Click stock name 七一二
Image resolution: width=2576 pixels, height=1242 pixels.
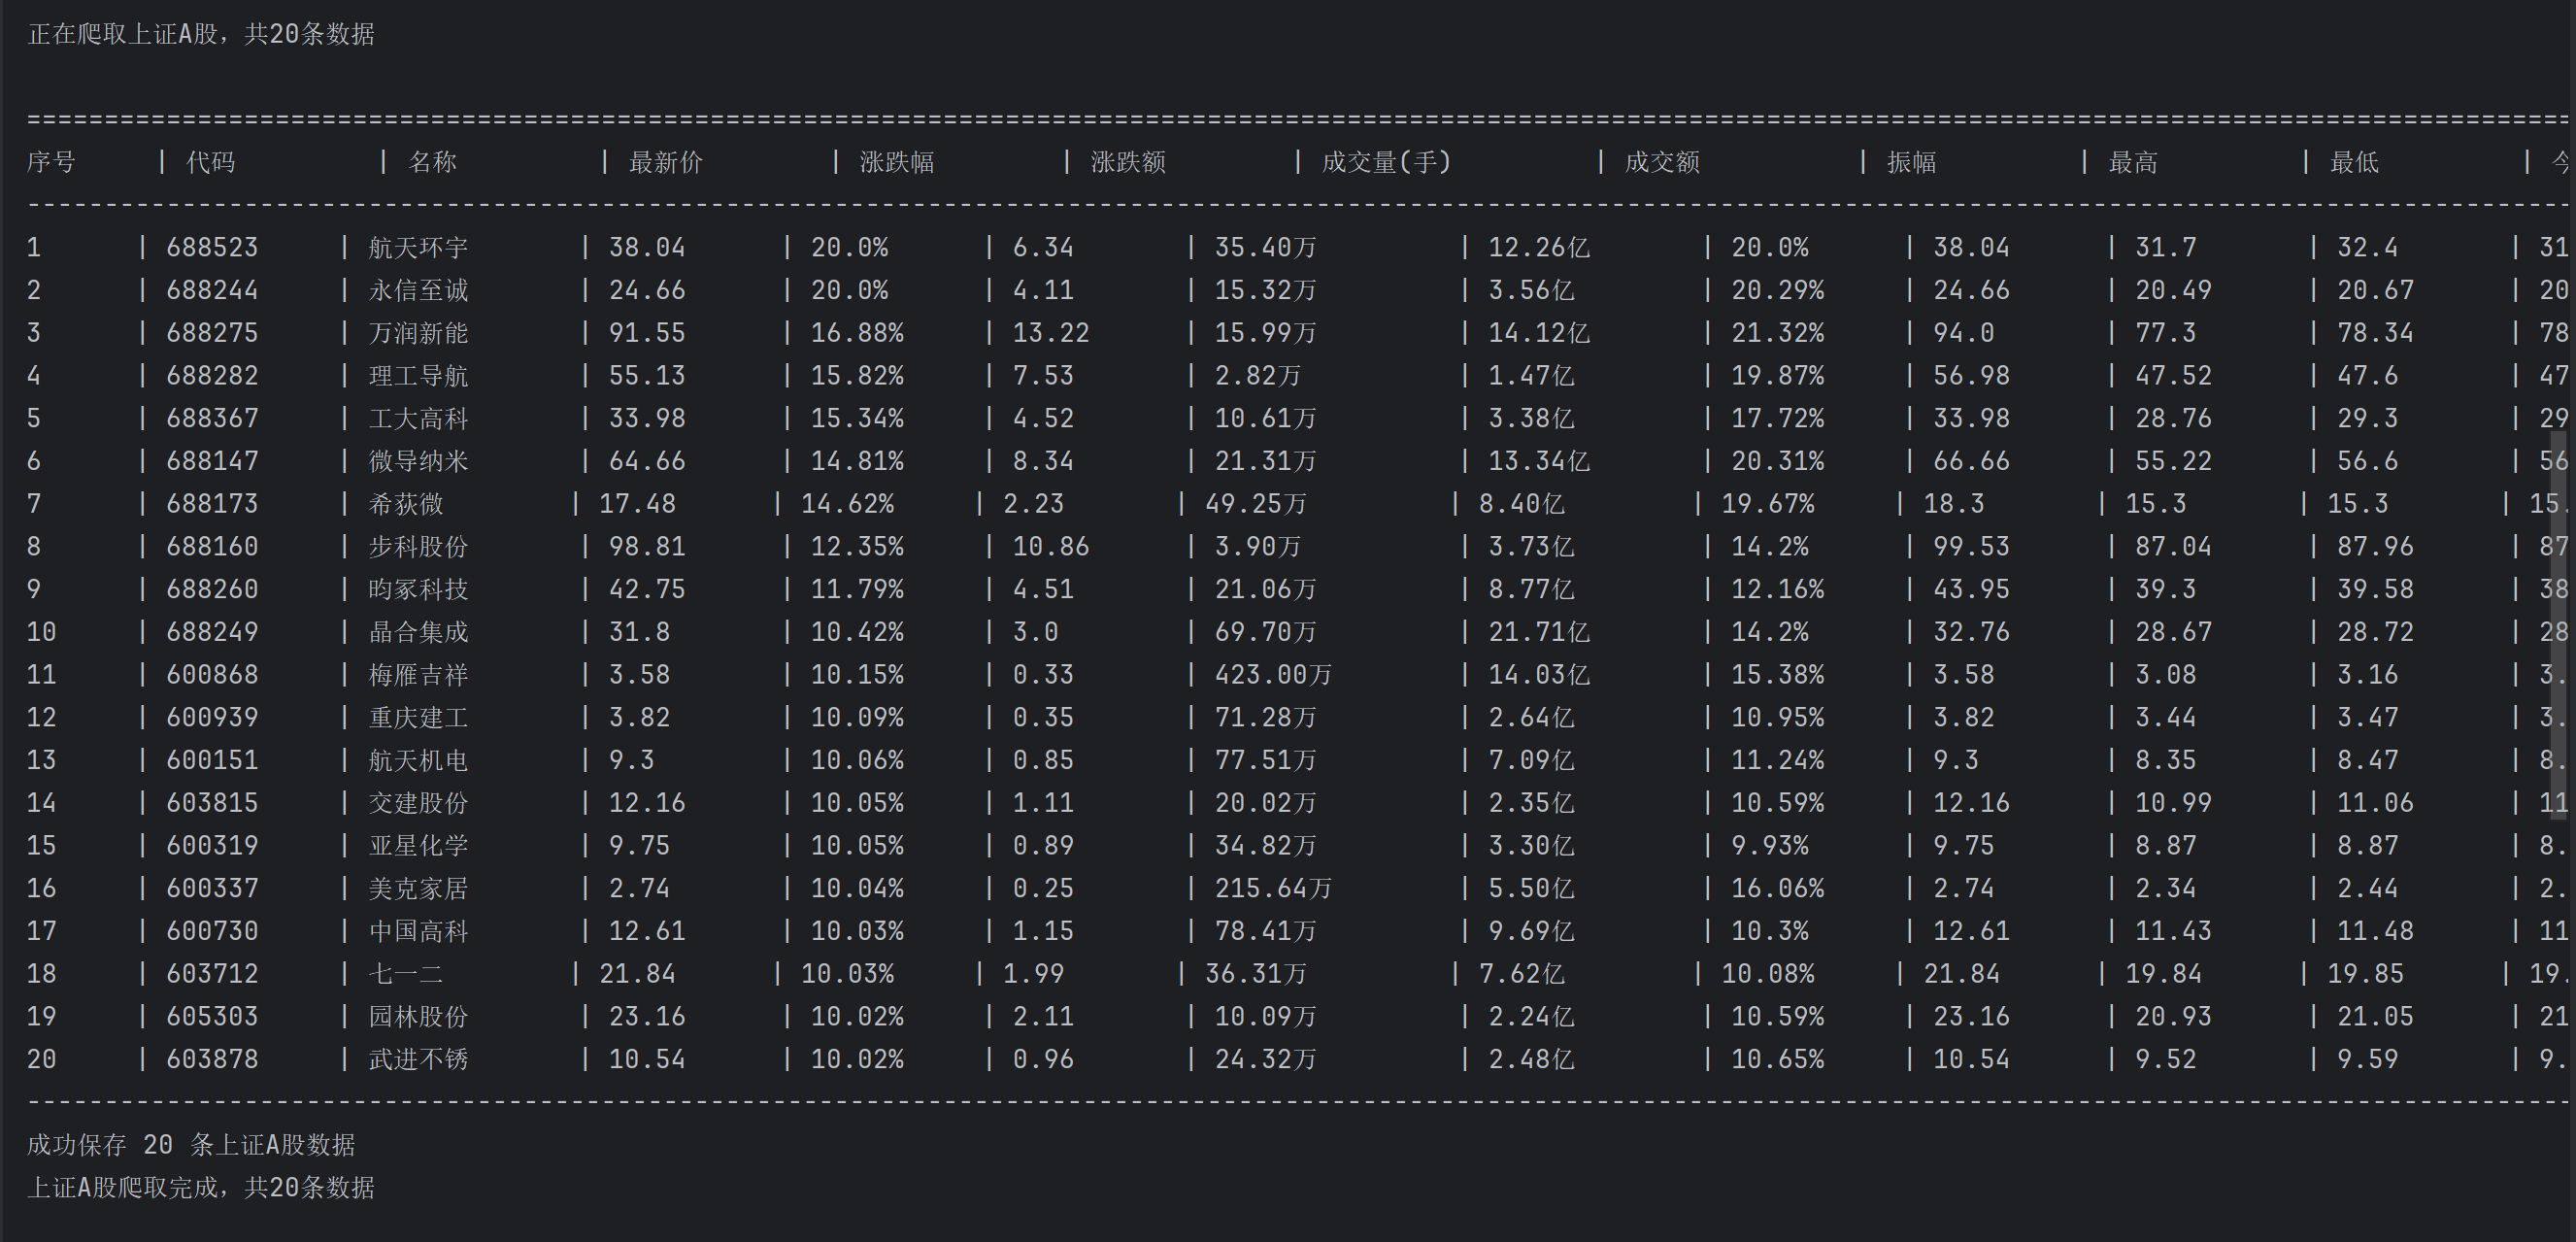[x=405, y=974]
